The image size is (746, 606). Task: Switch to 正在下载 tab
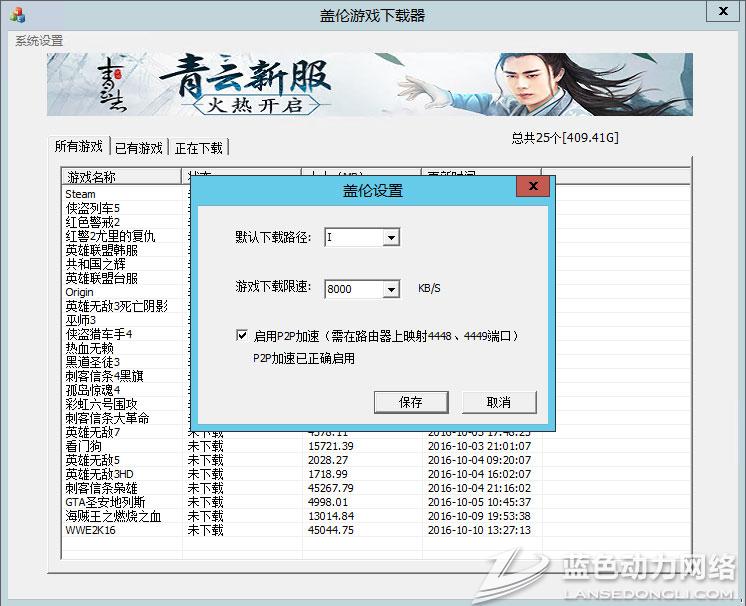198,148
